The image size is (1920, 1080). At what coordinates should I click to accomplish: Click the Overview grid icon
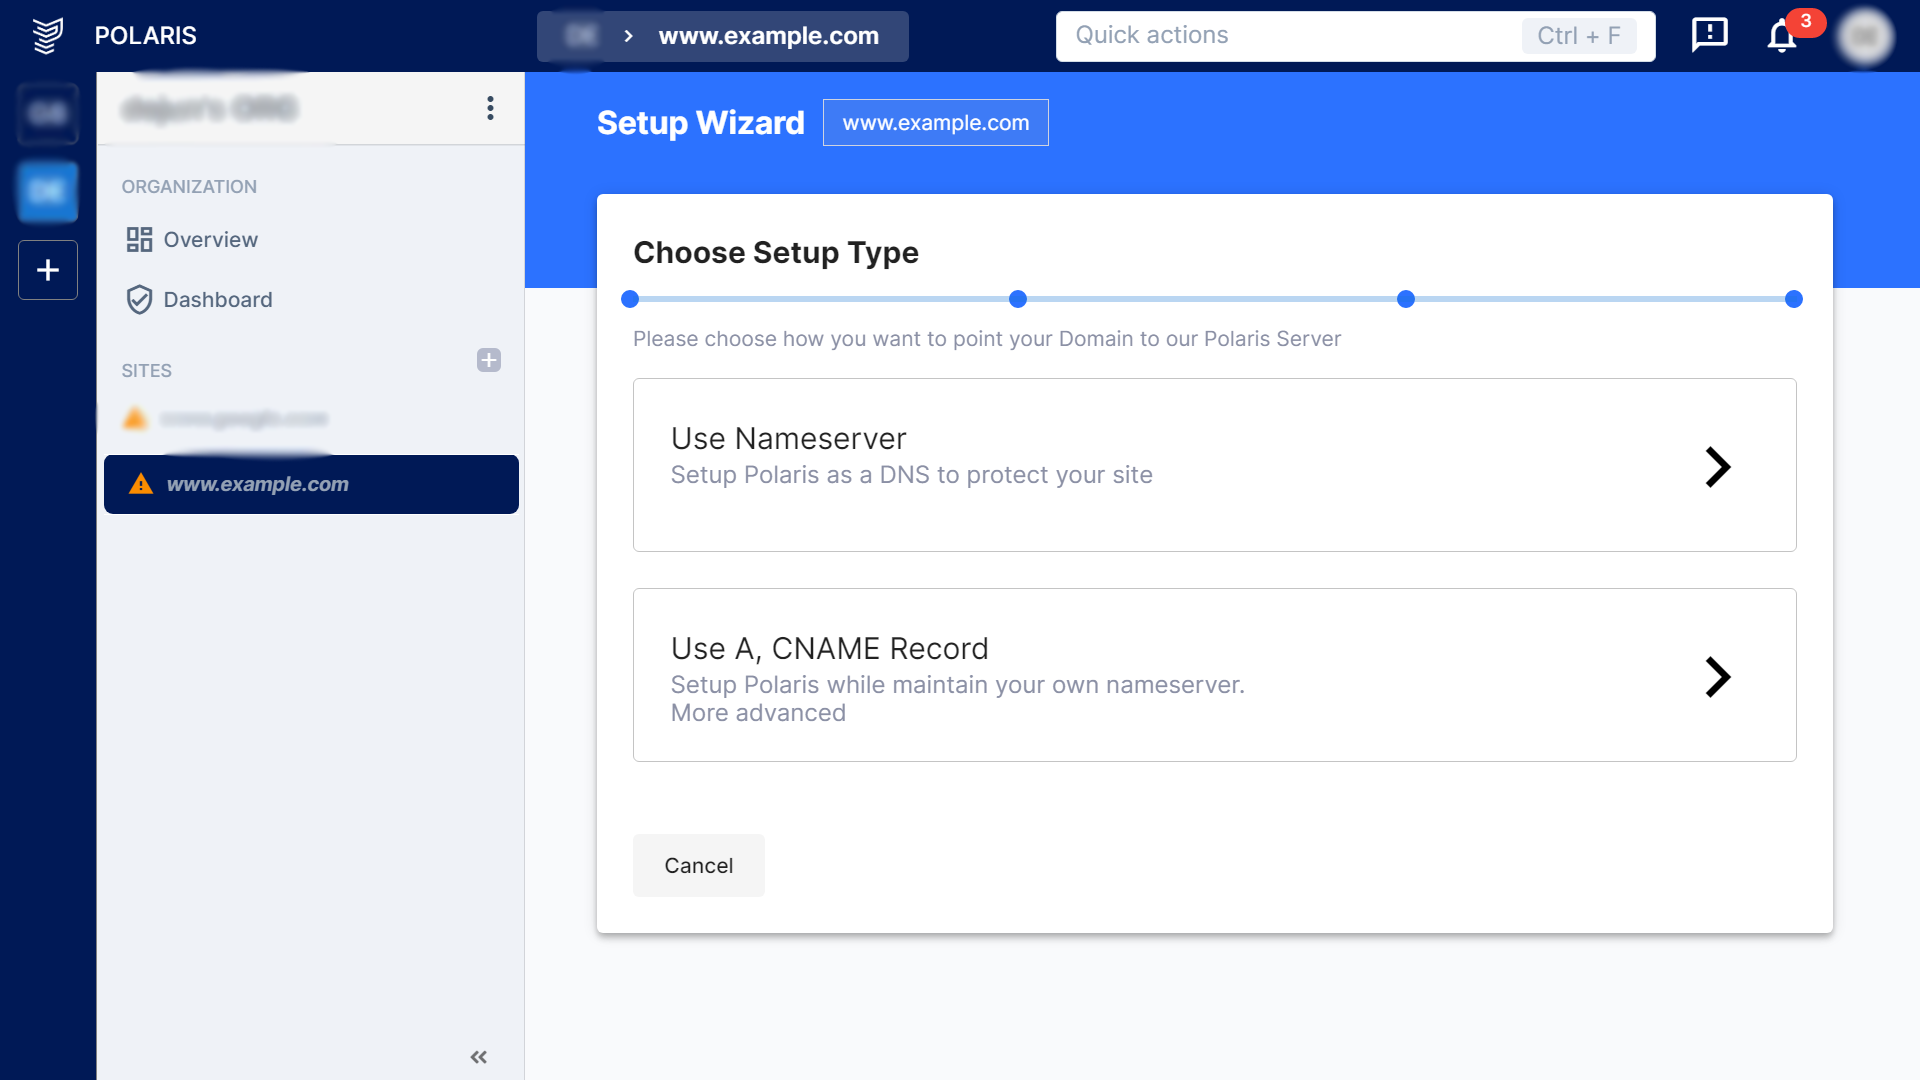(x=139, y=240)
